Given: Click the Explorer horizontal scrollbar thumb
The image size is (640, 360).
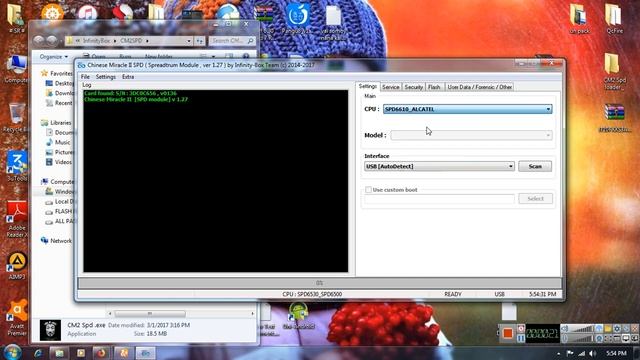Looking at the screenshot, I should tap(150, 313).
